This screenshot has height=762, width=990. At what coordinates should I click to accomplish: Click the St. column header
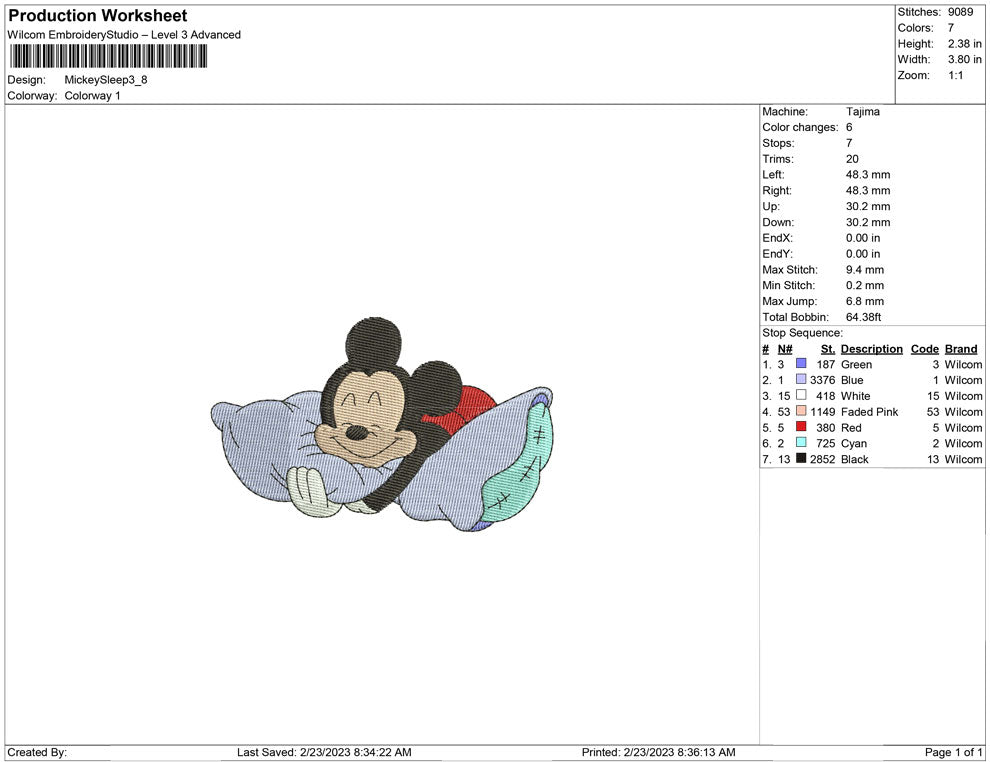coord(827,349)
